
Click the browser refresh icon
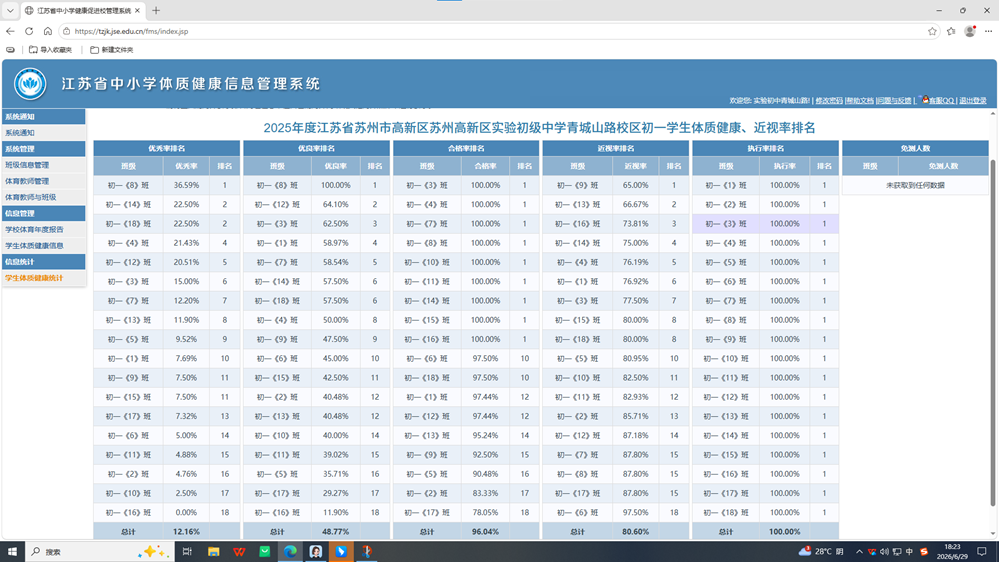[x=29, y=31]
